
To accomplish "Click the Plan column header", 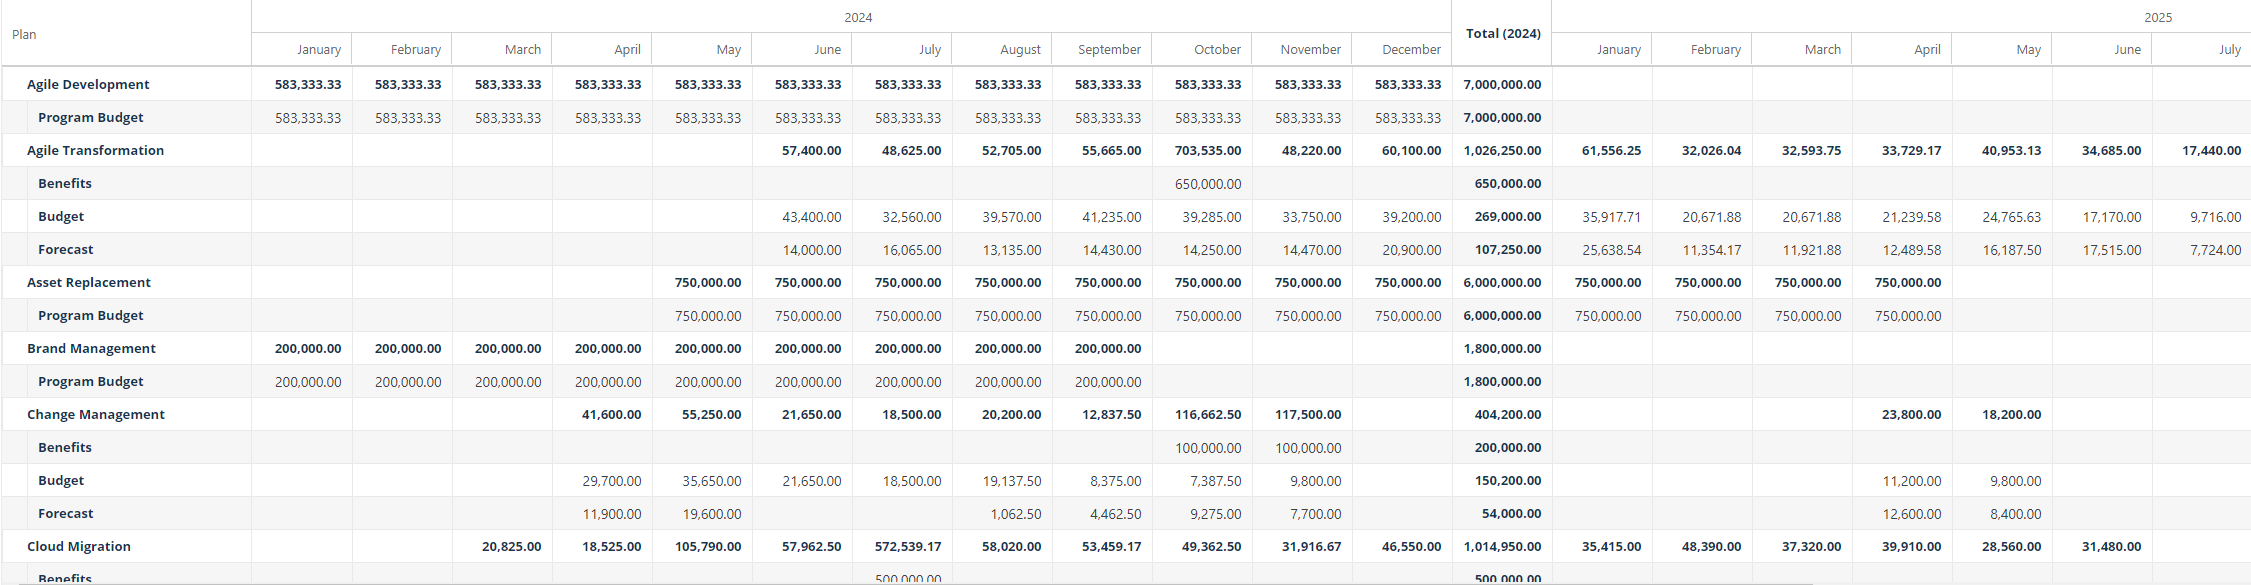I will click(x=24, y=34).
